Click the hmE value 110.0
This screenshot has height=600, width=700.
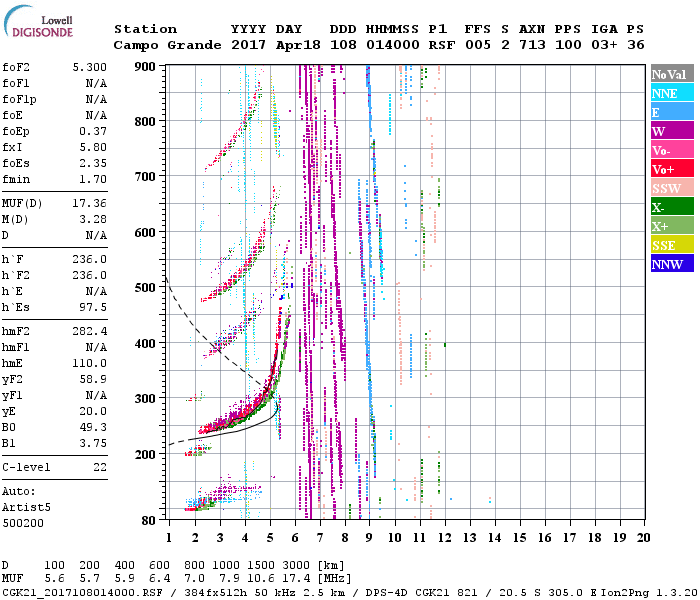90,363
